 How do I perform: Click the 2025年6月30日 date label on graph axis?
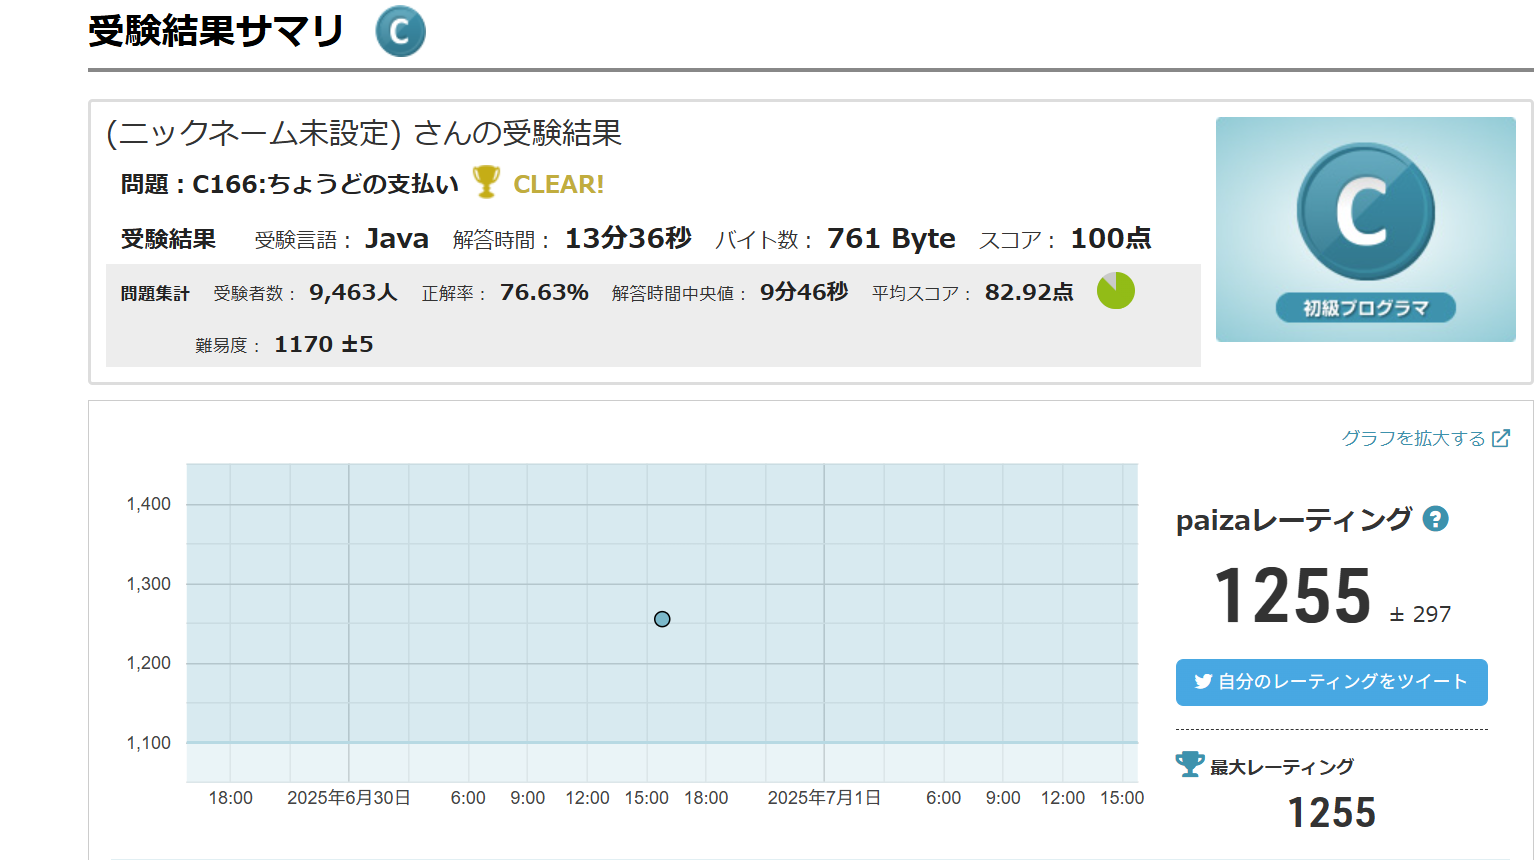tap(348, 798)
